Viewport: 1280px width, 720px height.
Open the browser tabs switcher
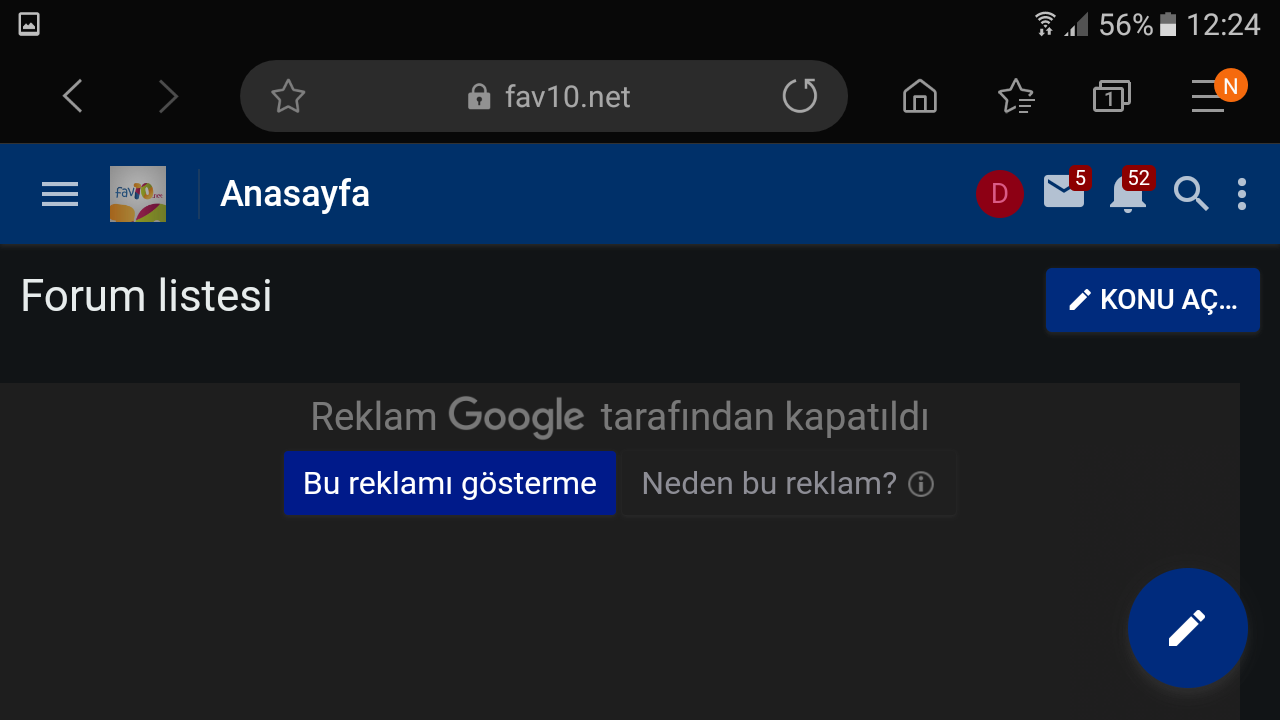[1111, 96]
